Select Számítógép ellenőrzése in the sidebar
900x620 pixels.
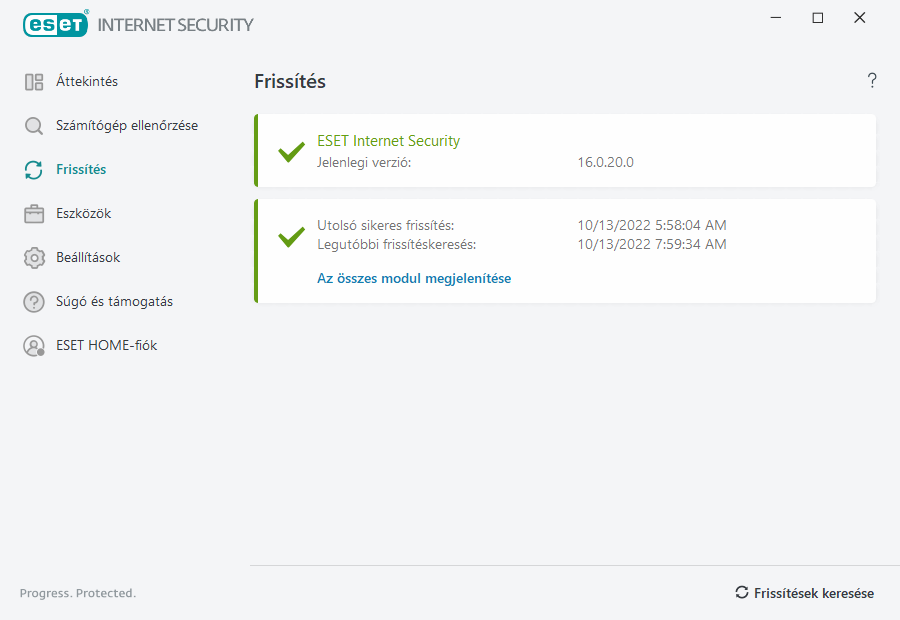click(x=127, y=126)
